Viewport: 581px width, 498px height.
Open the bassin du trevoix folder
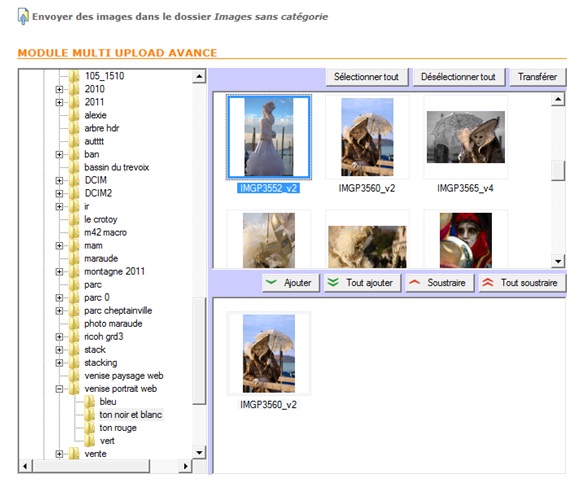pyautogui.click(x=116, y=167)
